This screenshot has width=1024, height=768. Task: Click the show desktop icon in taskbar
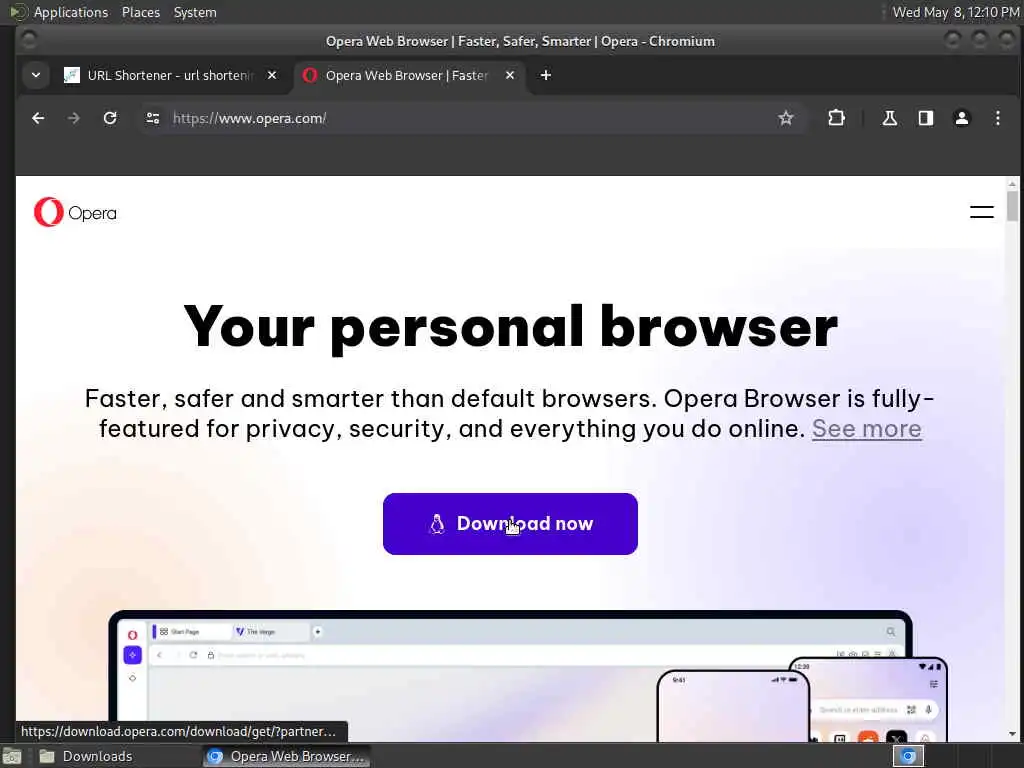(x=12, y=756)
